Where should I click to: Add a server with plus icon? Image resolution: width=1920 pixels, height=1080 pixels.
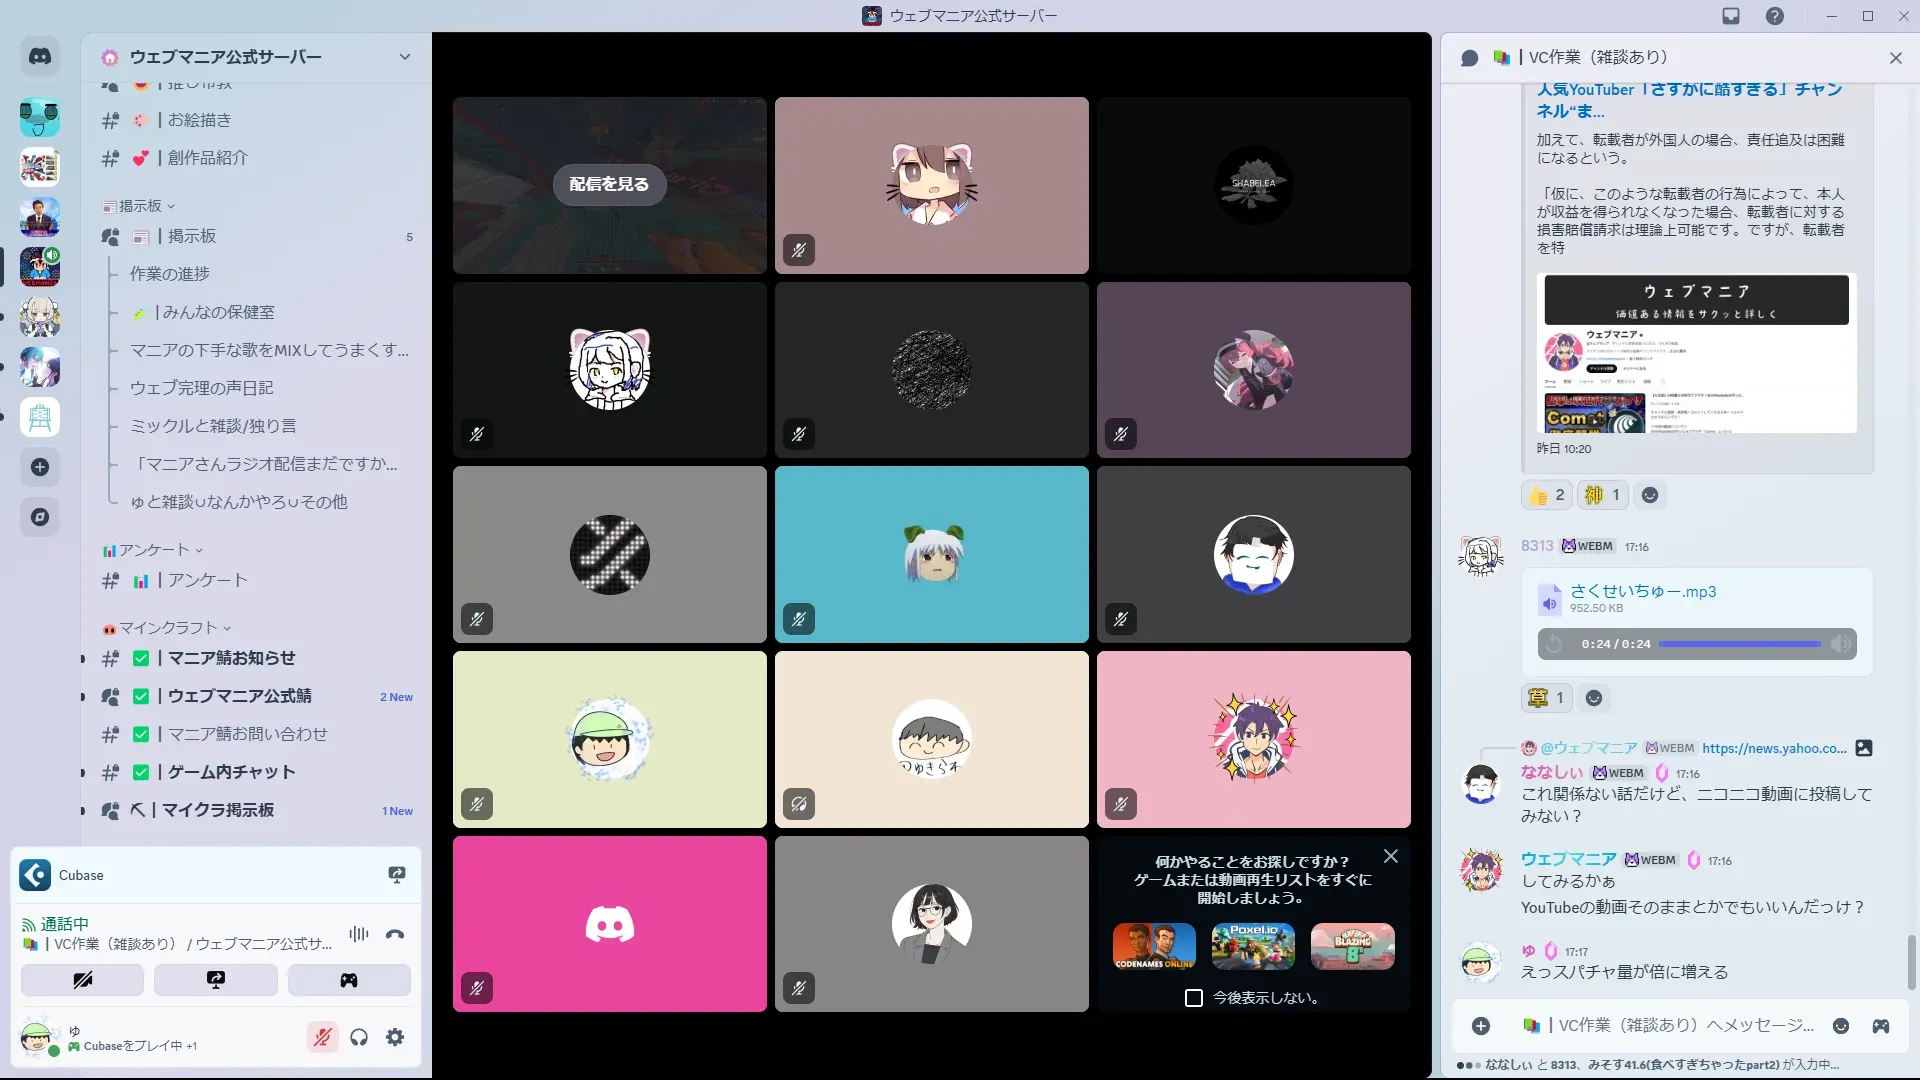pos(40,467)
